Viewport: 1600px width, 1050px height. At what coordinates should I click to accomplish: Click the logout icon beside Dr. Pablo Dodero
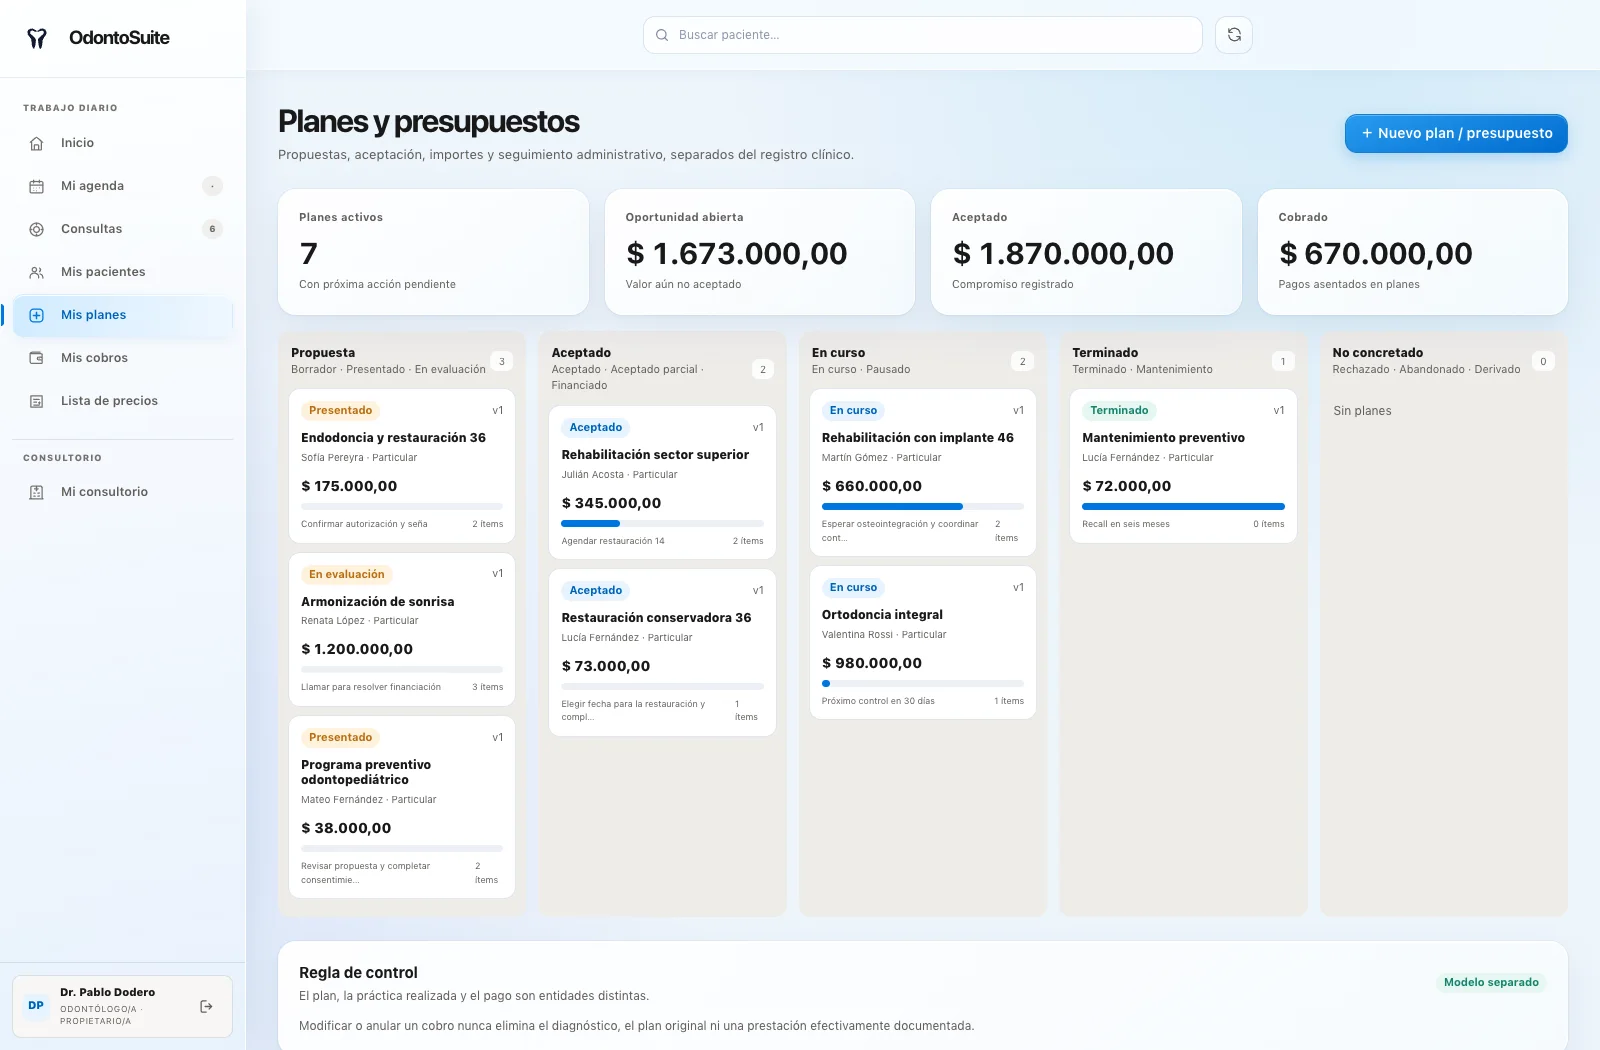point(206,1006)
